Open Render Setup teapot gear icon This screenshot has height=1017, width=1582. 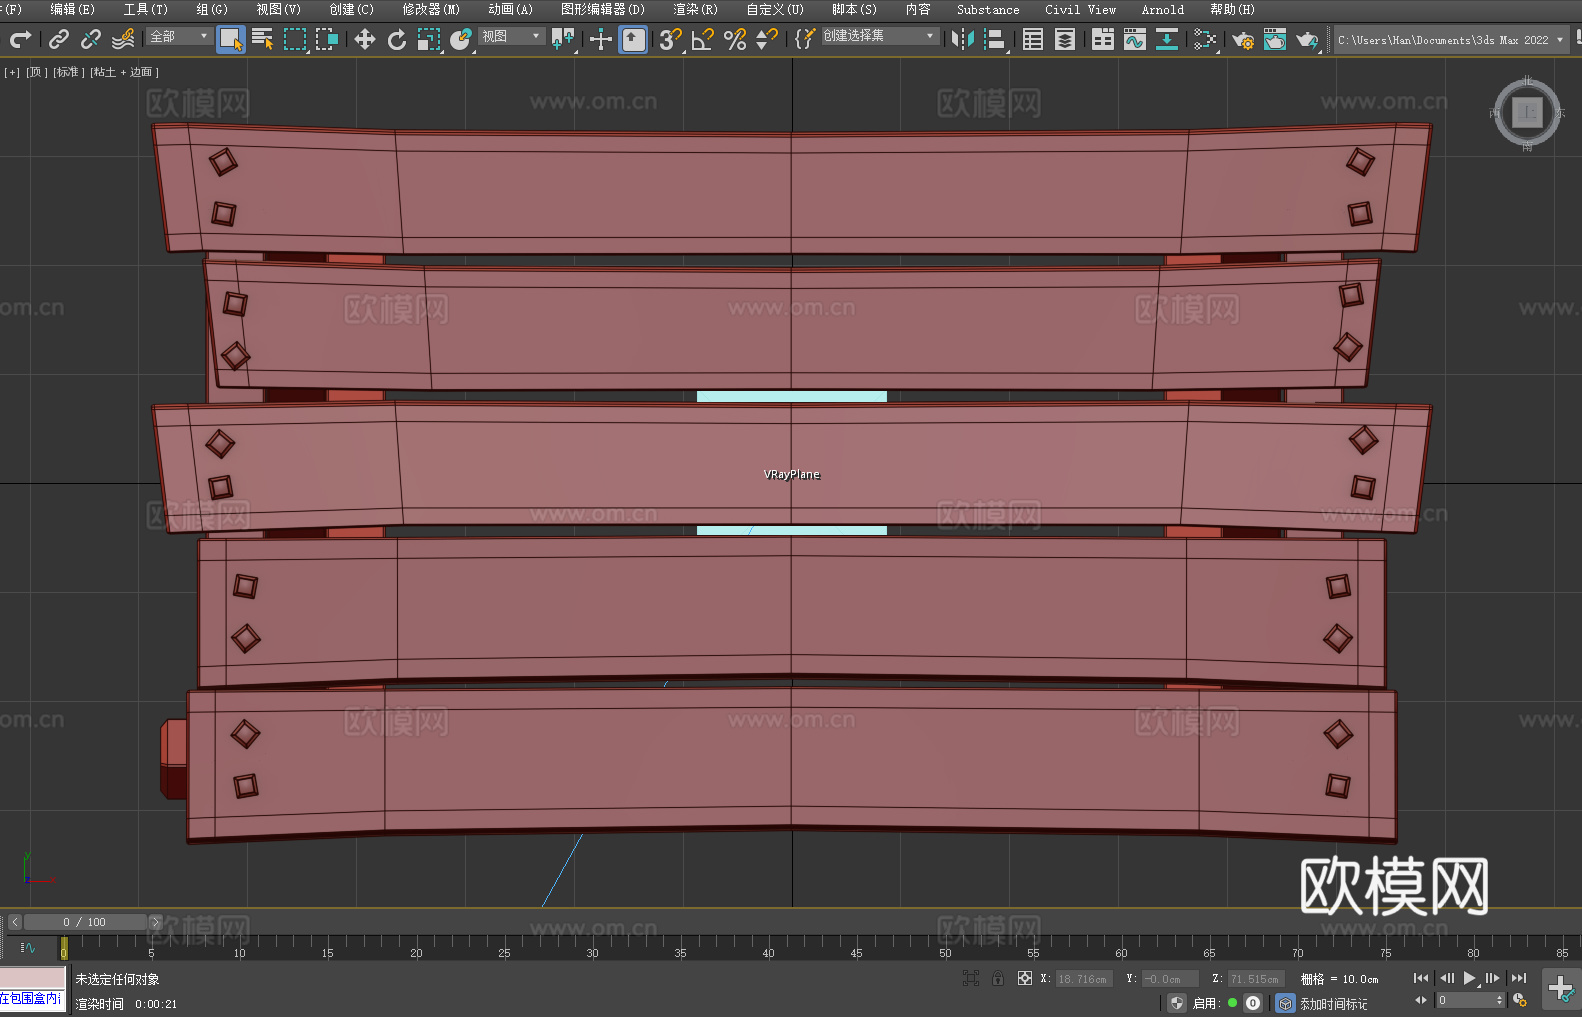(x=1243, y=39)
